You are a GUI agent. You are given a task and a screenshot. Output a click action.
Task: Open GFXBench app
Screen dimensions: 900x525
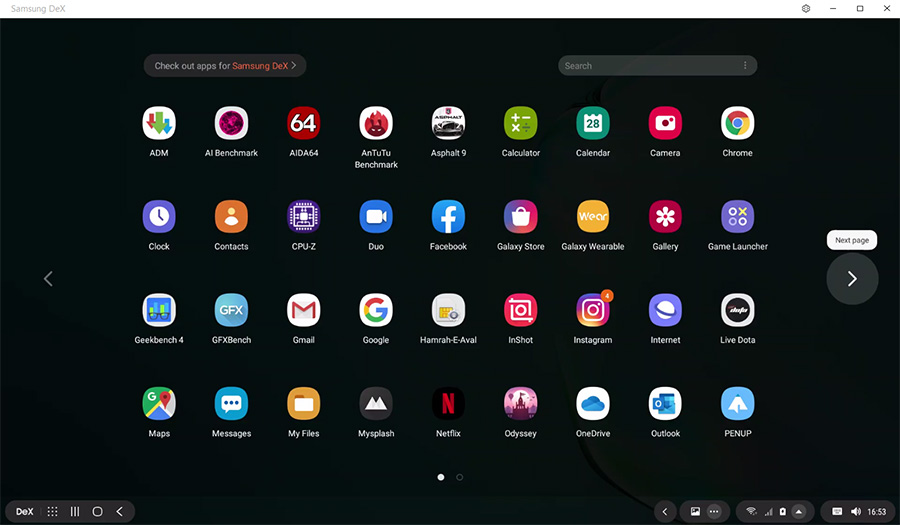(231, 310)
